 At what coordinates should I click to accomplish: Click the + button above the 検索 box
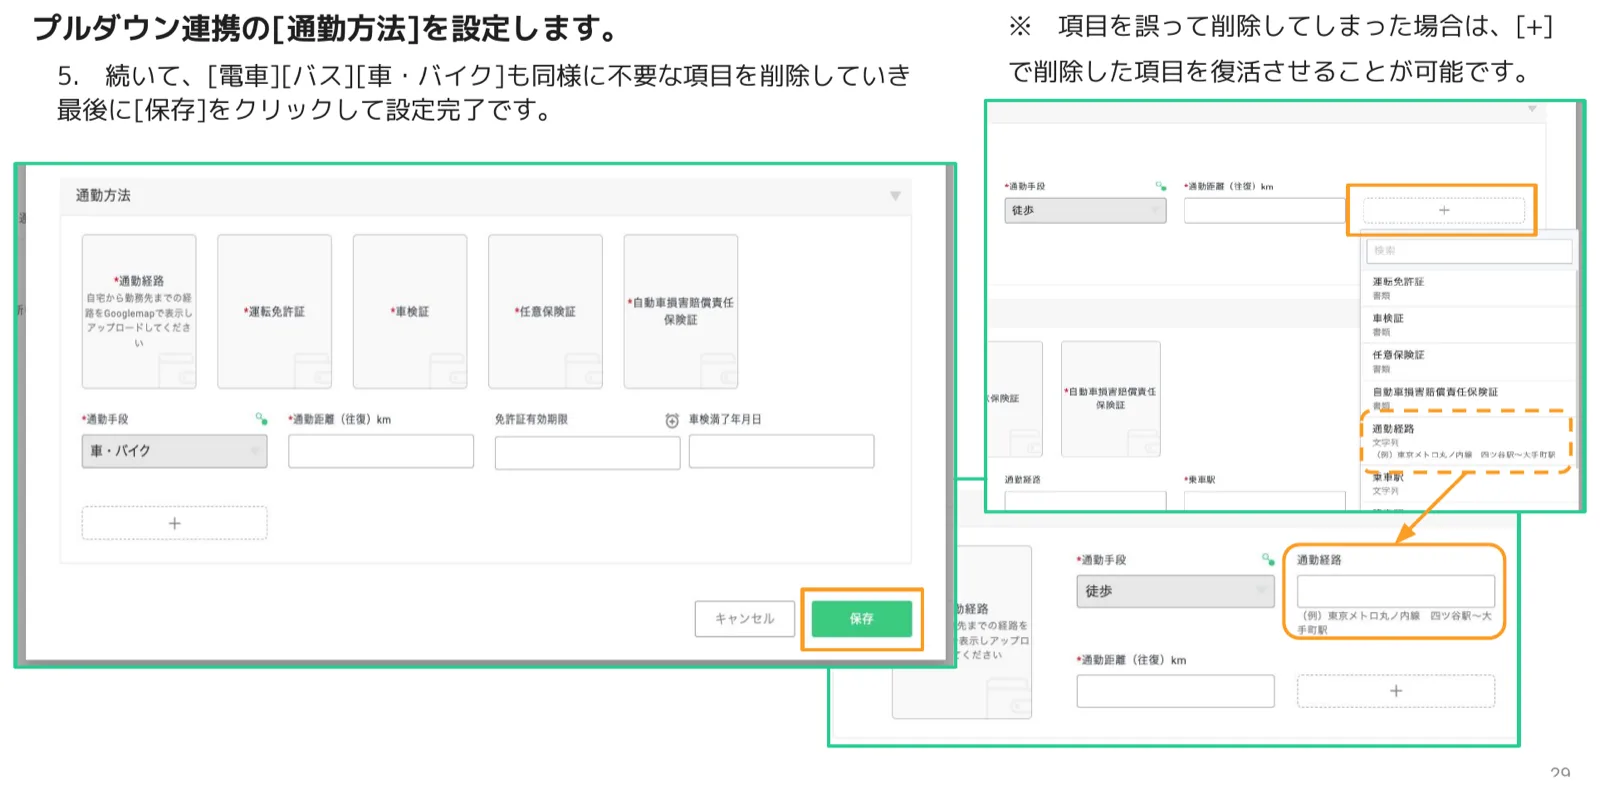[1443, 210]
